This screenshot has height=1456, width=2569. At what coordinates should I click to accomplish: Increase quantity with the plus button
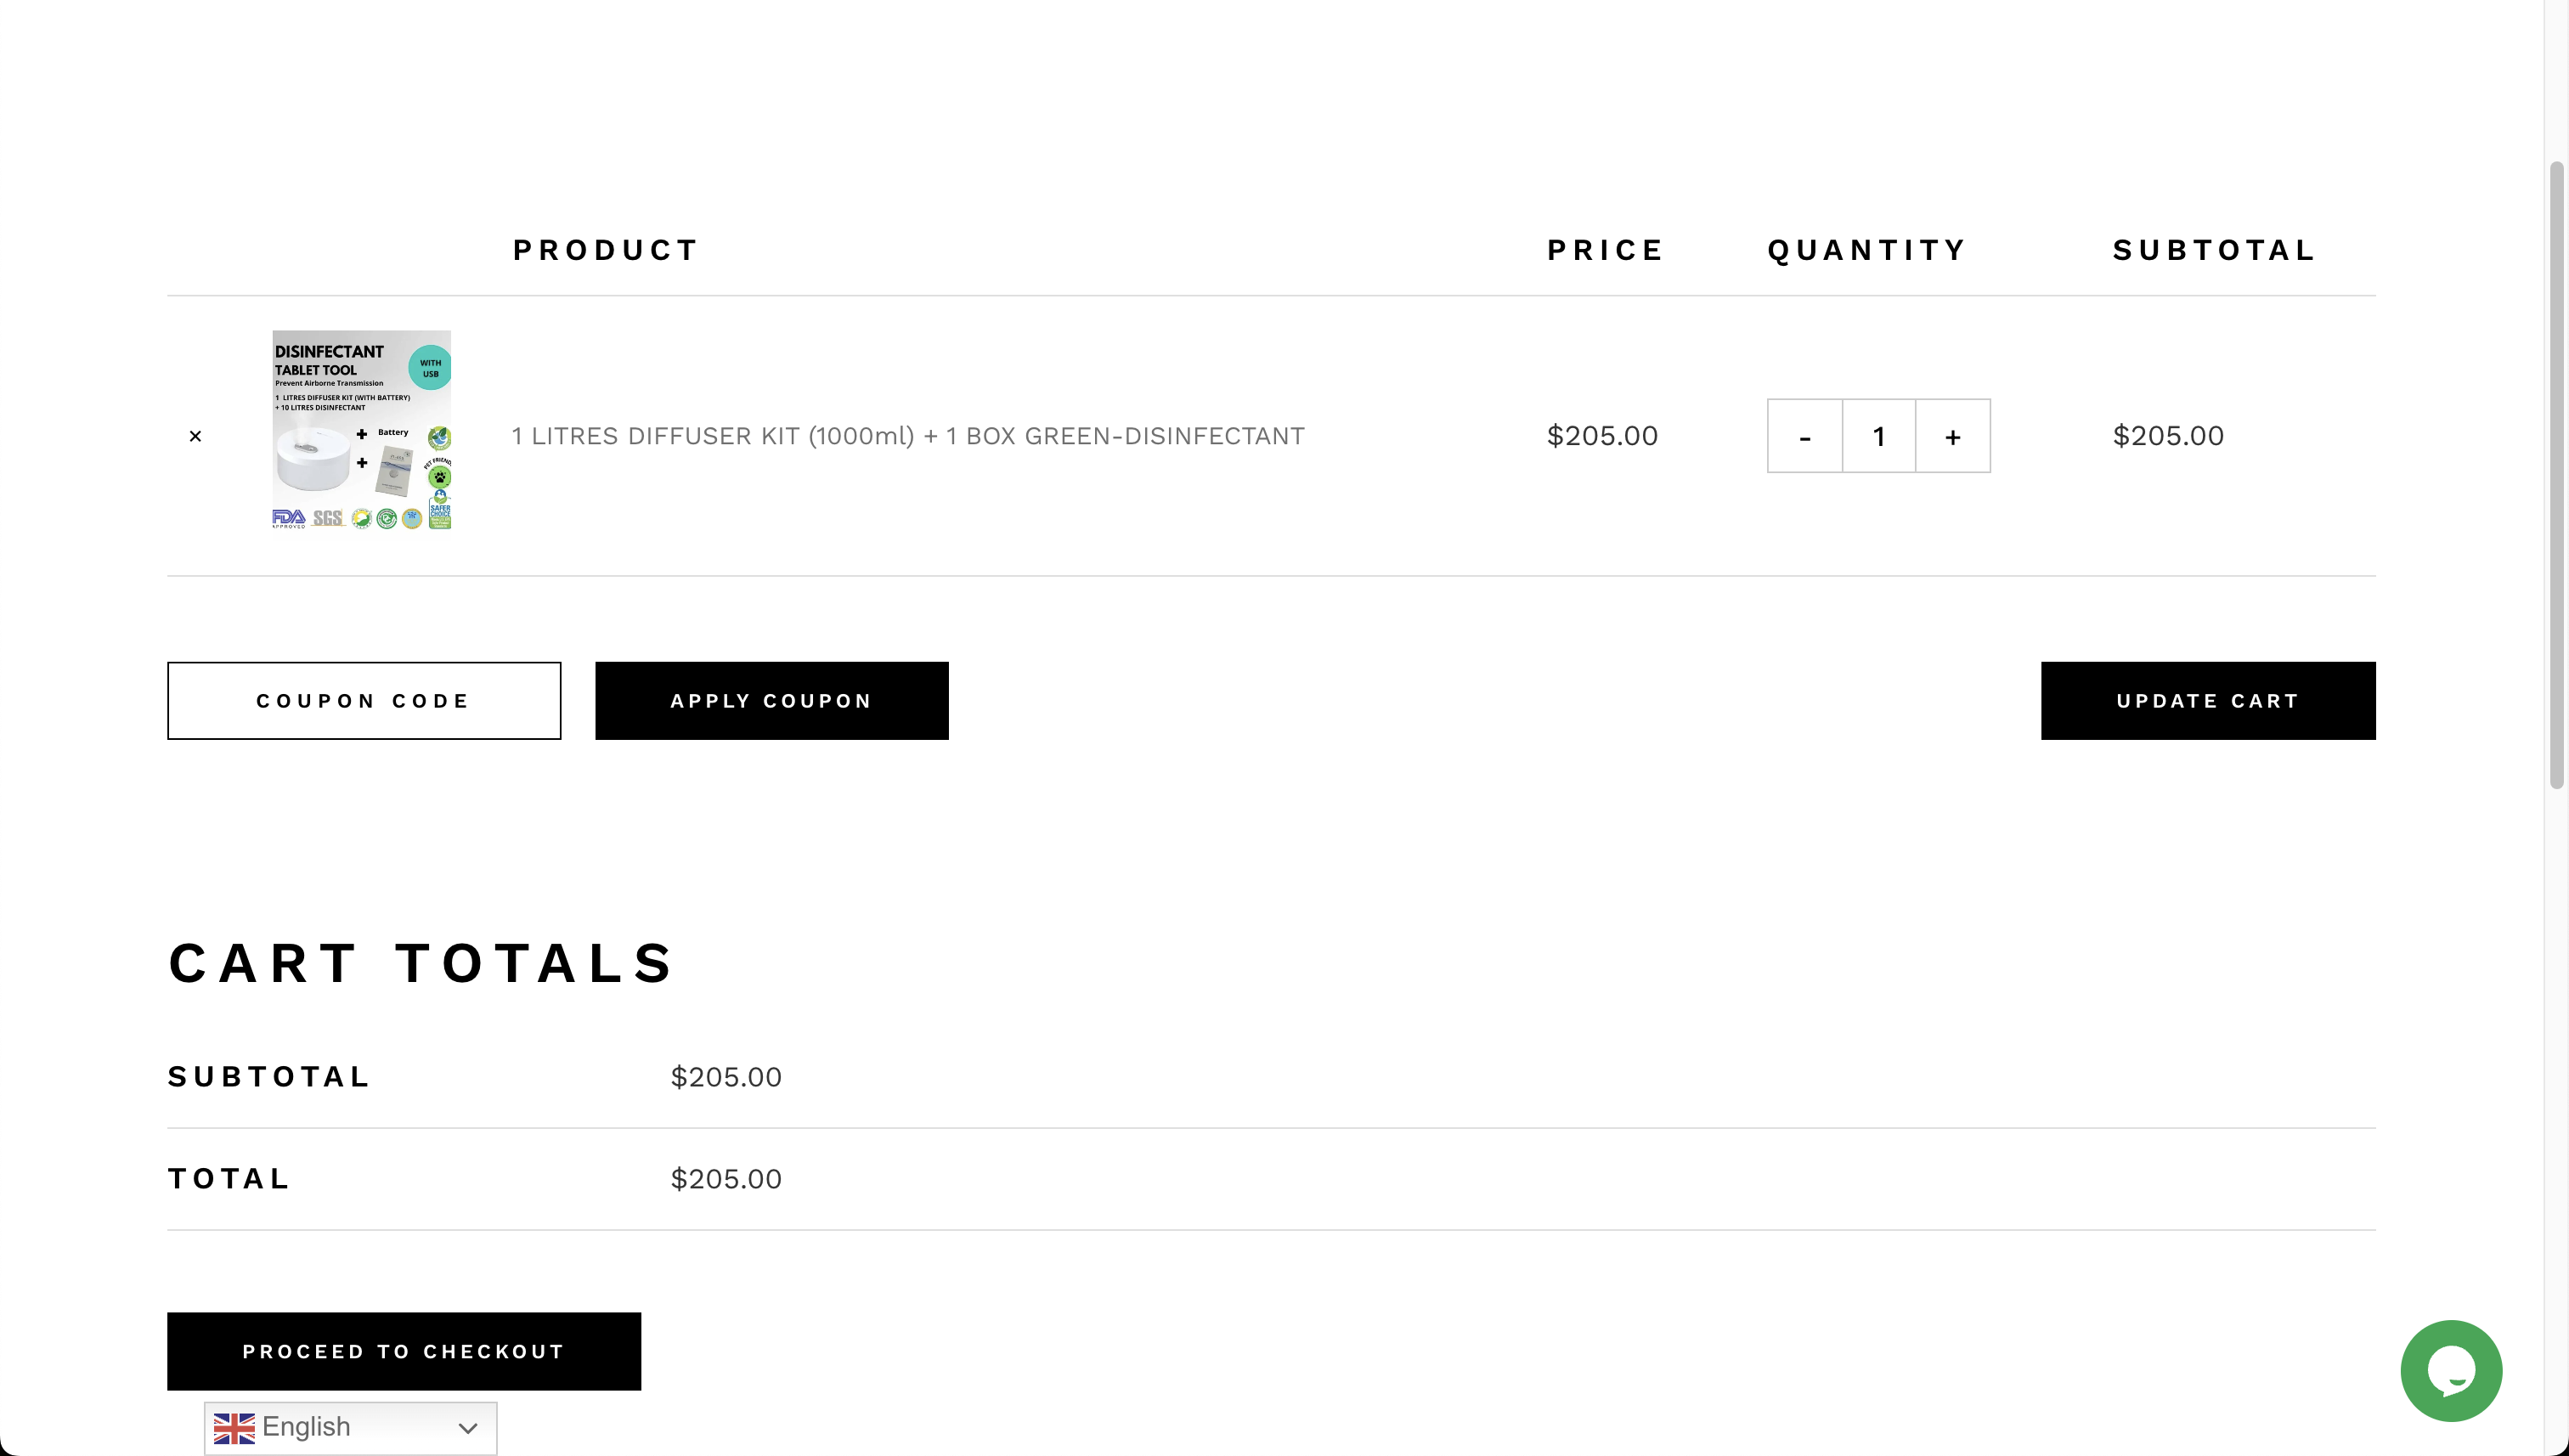click(x=1952, y=437)
